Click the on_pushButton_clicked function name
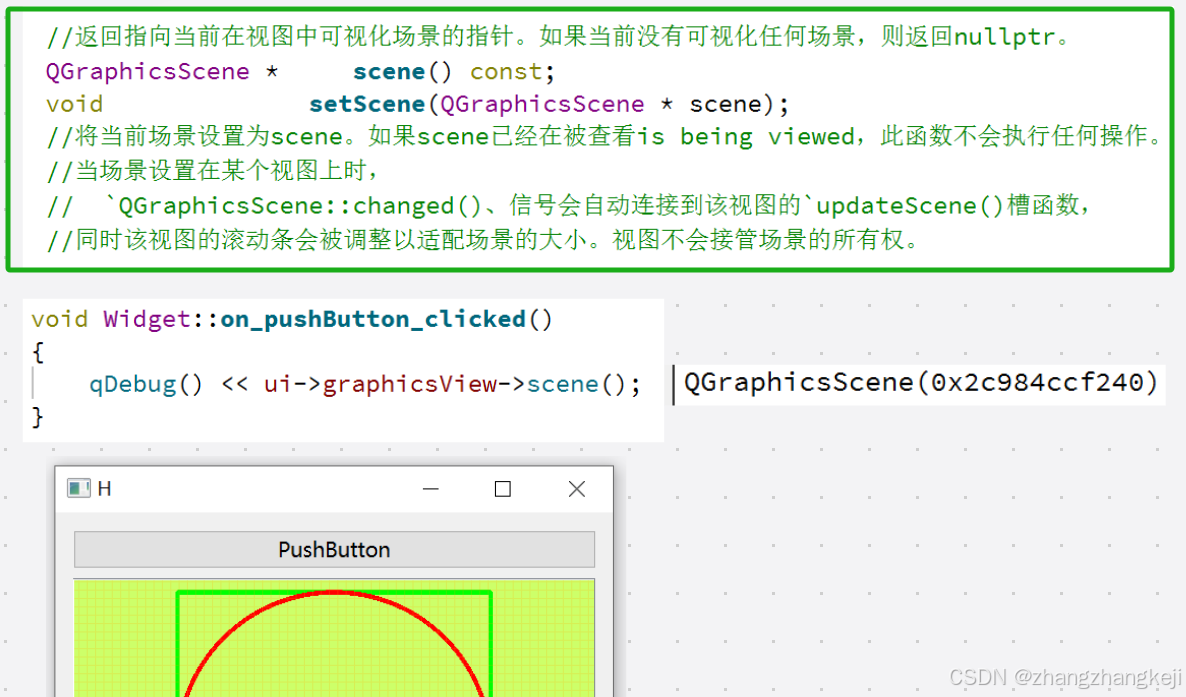This screenshot has width=1186, height=697. (373, 319)
